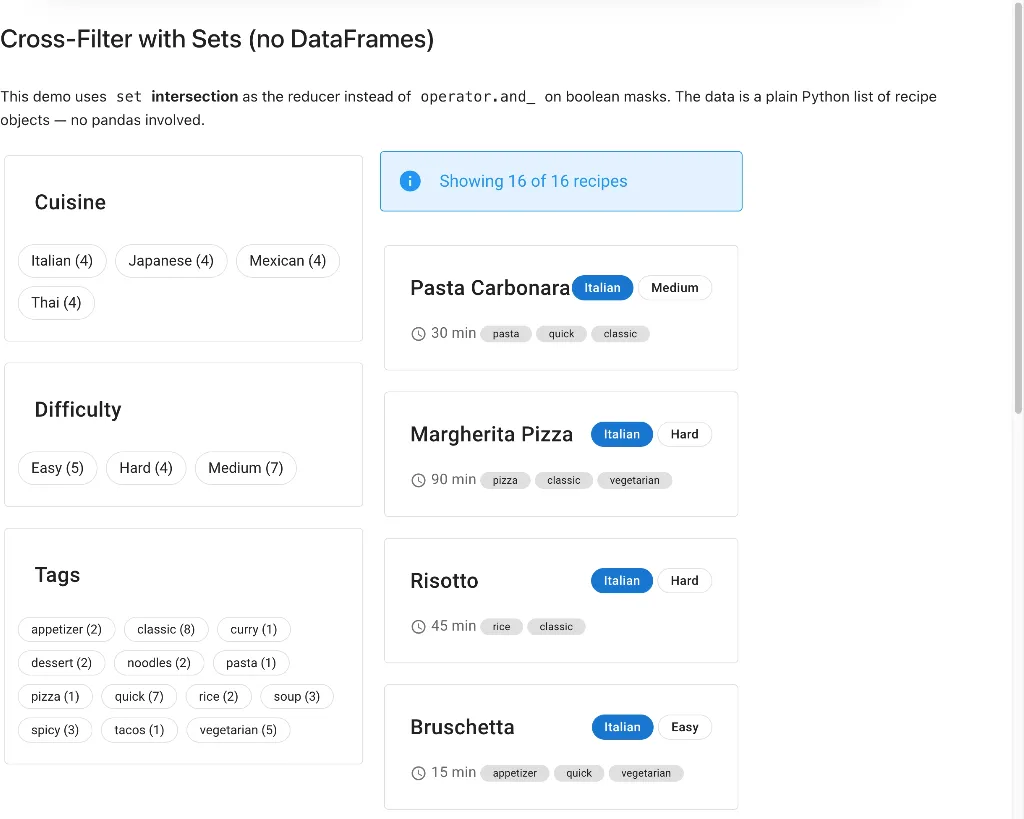The width and height of the screenshot is (1024, 819).
Task: Click the clock icon on Pasta Carbonara
Action: tap(419, 334)
